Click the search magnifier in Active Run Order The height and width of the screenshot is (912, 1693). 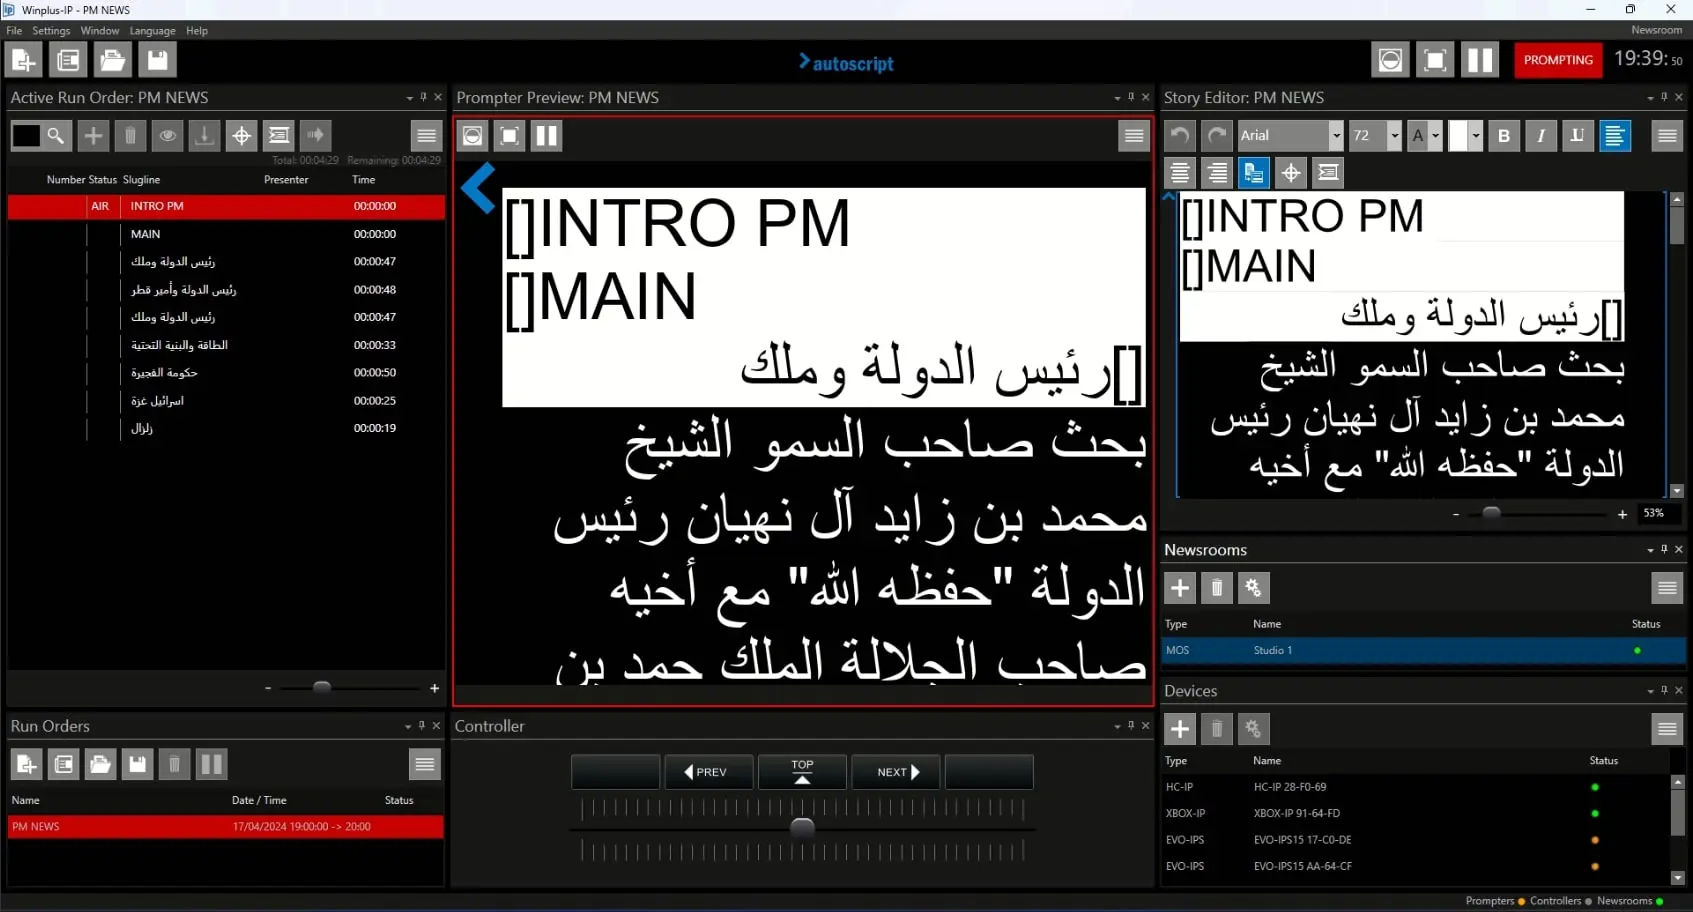(x=56, y=135)
